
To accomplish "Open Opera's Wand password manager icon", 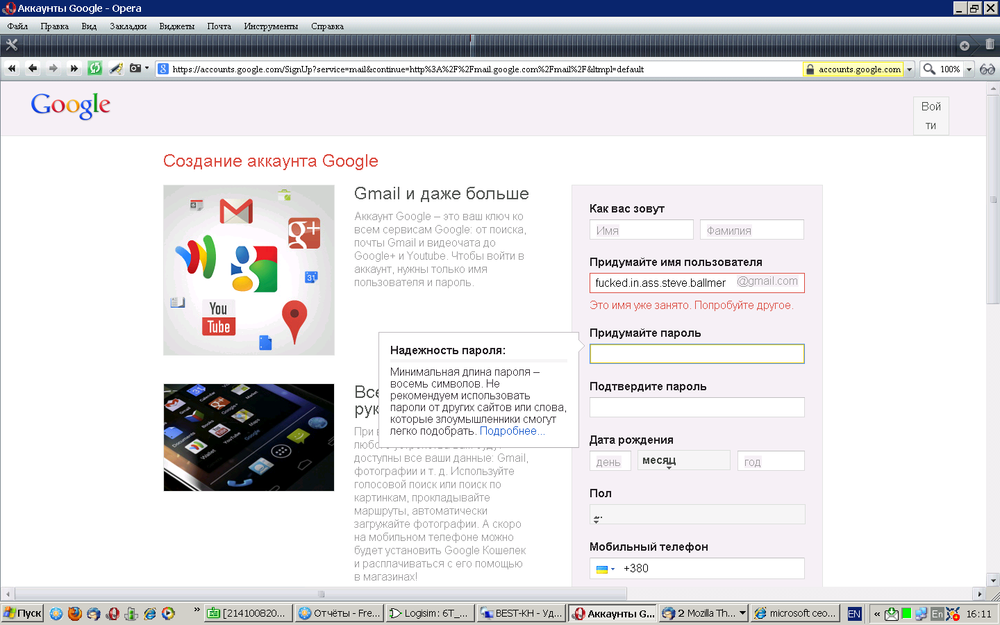I will pos(115,68).
